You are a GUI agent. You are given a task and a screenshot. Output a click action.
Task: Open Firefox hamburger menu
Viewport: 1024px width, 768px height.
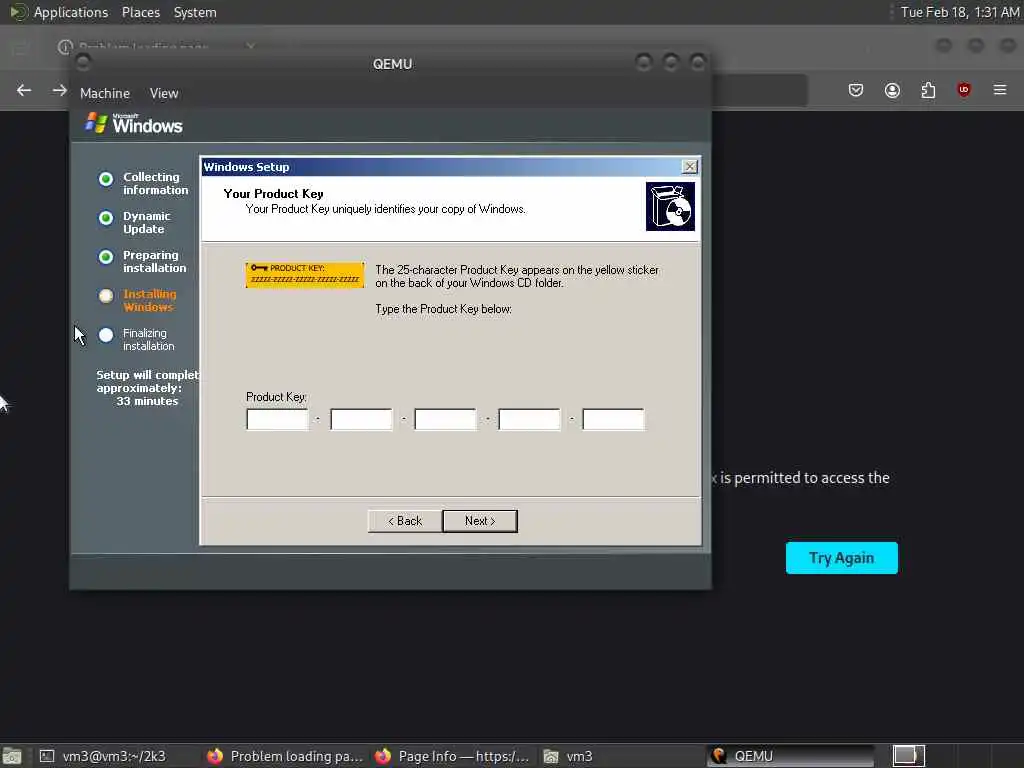1000,90
